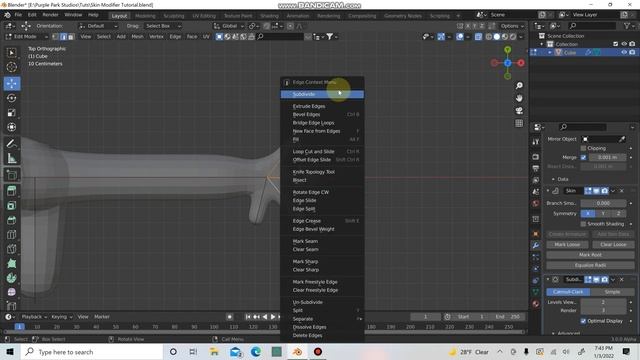The height and width of the screenshot is (360, 640).
Task: Toggle Collection exclude checkbox in outliner
Action: pos(616,44)
